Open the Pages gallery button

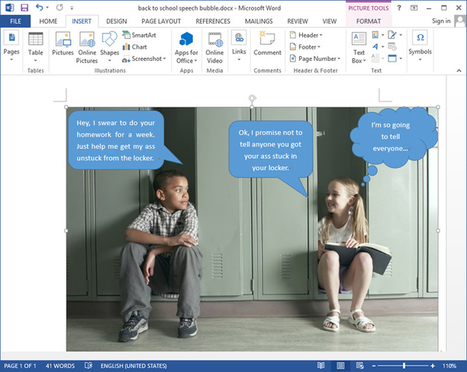click(11, 47)
